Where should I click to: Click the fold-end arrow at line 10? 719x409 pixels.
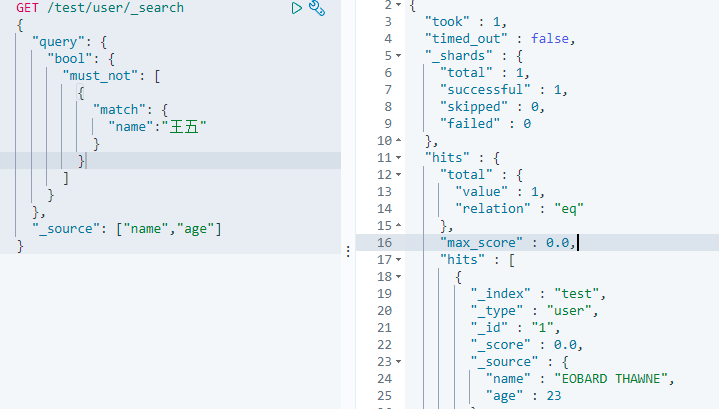pos(400,141)
